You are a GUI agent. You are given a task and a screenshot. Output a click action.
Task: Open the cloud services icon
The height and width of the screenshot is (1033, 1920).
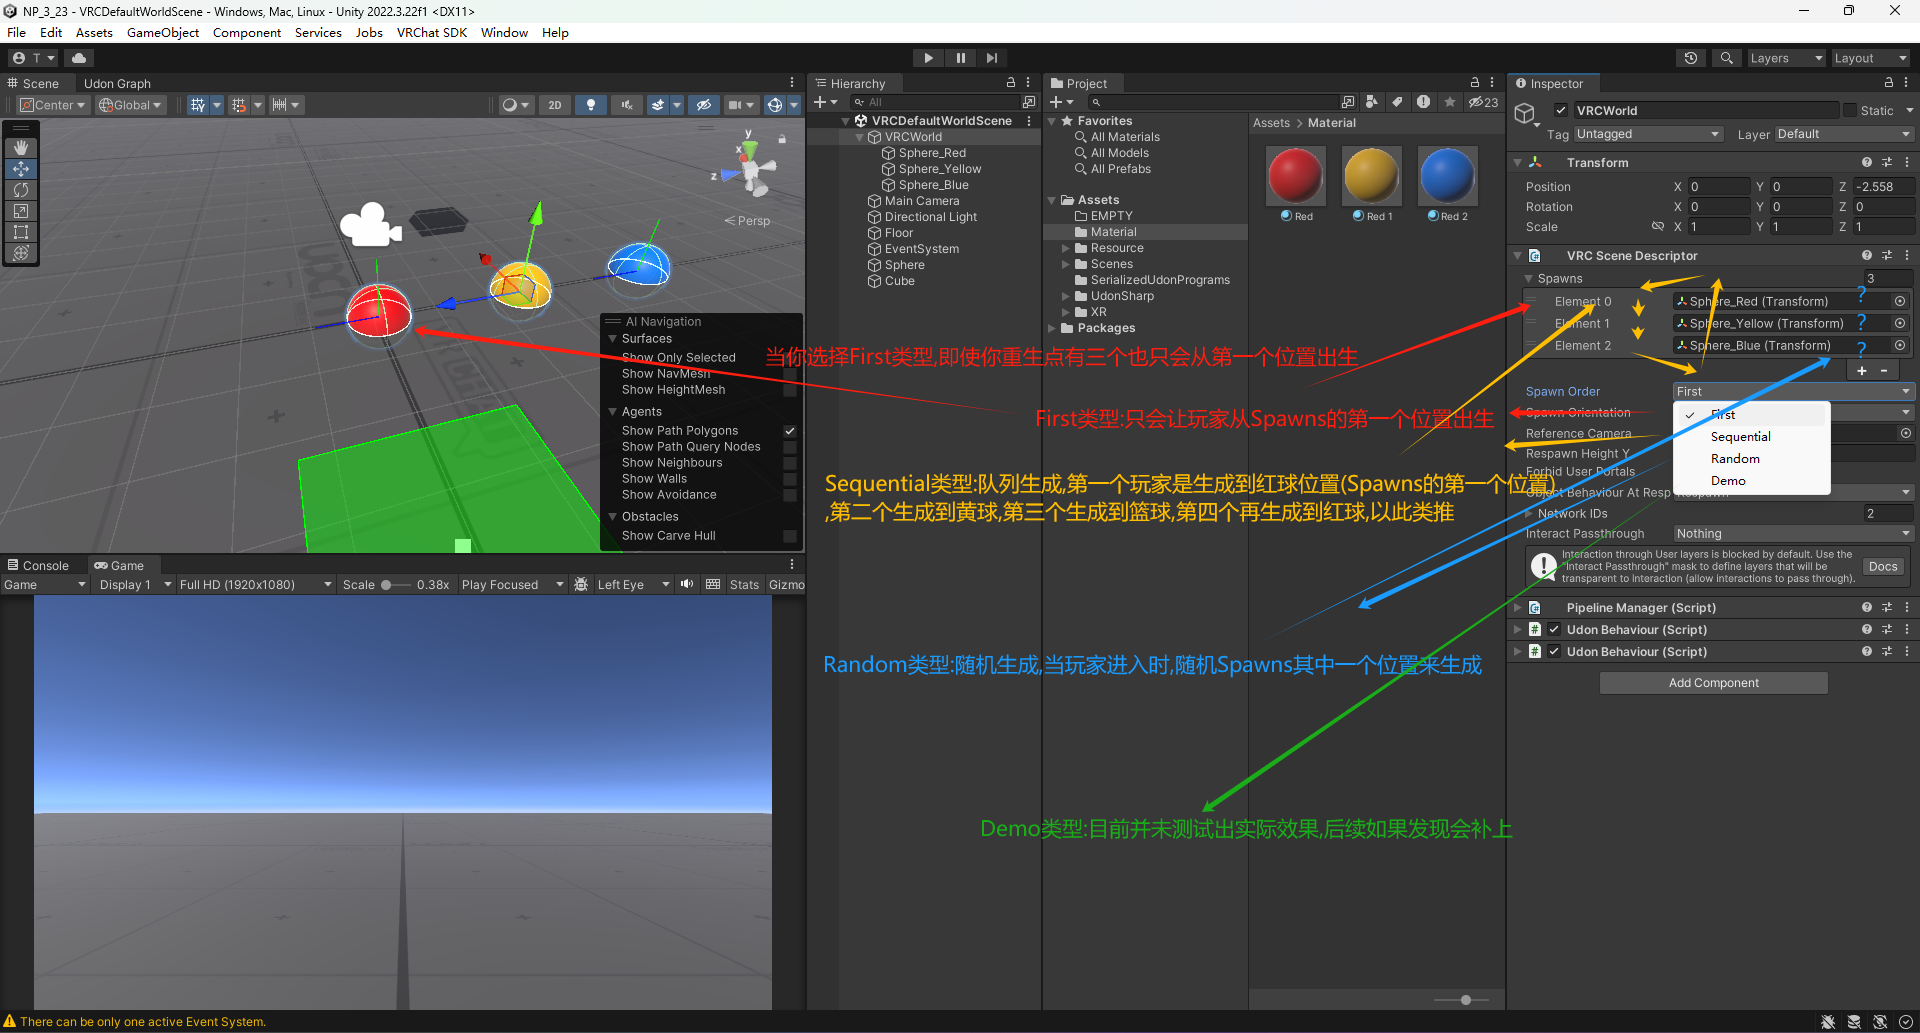tap(79, 58)
